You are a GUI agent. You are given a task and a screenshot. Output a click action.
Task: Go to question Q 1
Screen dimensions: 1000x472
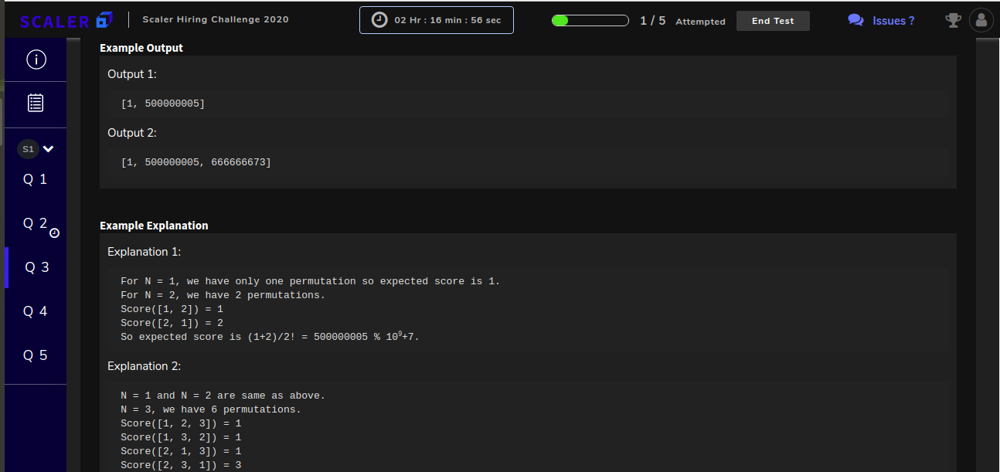(35, 180)
